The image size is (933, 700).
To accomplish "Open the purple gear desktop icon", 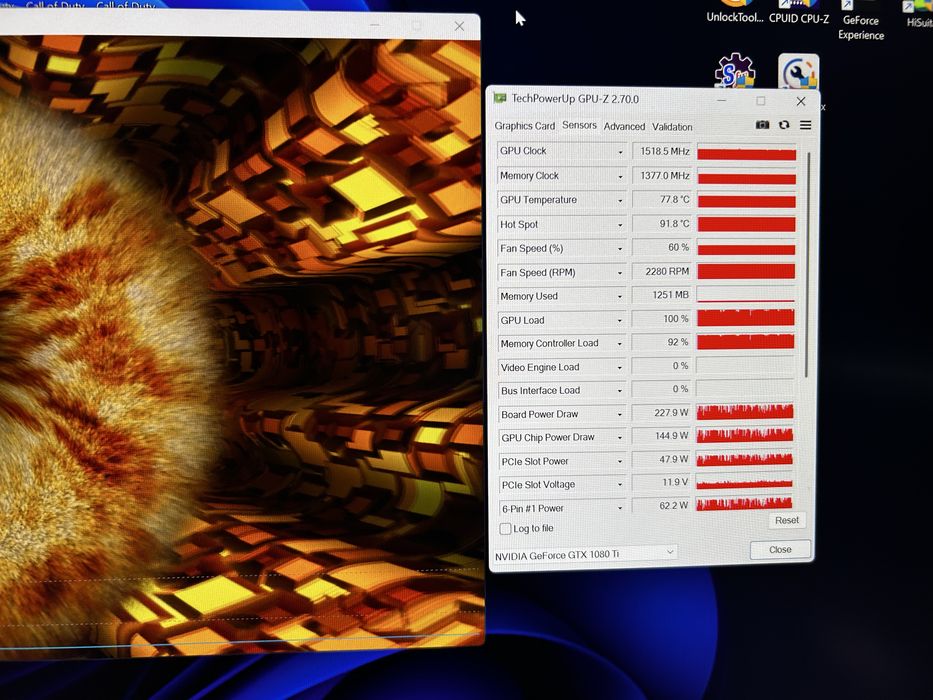I will pyautogui.click(x=735, y=71).
